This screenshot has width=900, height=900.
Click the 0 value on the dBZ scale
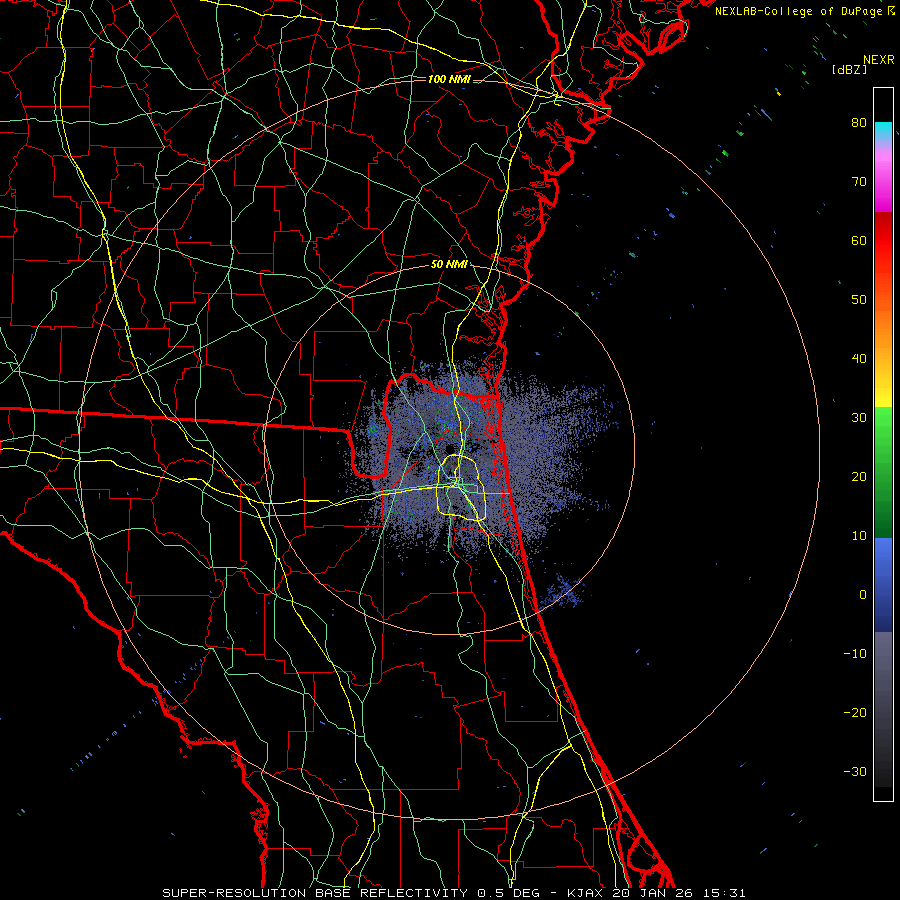863,595
